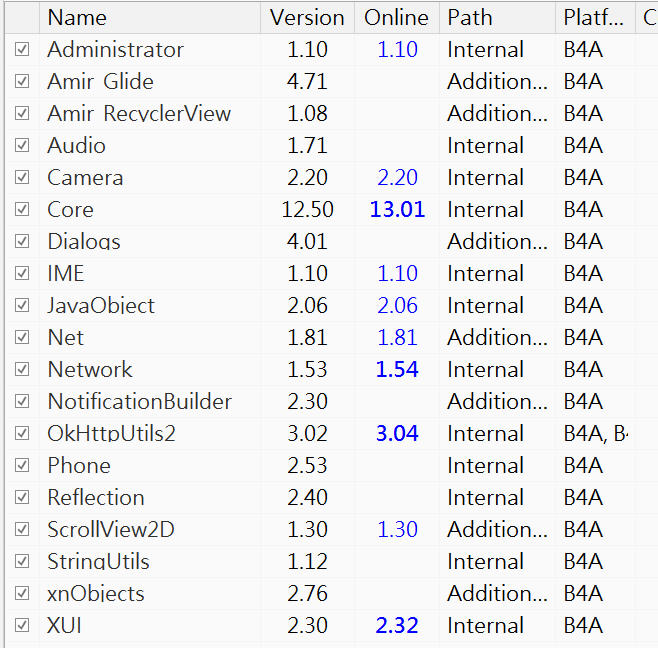The height and width of the screenshot is (648, 658).
Task: Click the Online column header
Action: coord(396,17)
